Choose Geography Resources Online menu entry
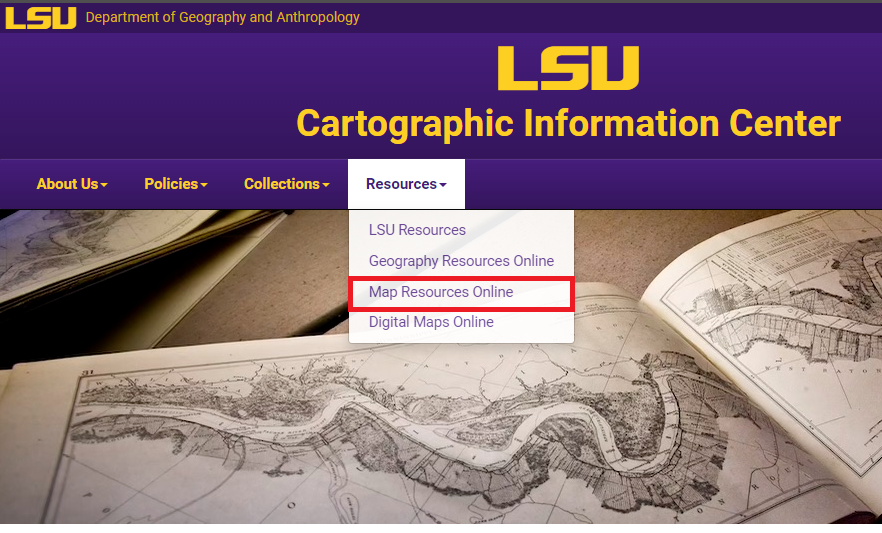 [461, 261]
